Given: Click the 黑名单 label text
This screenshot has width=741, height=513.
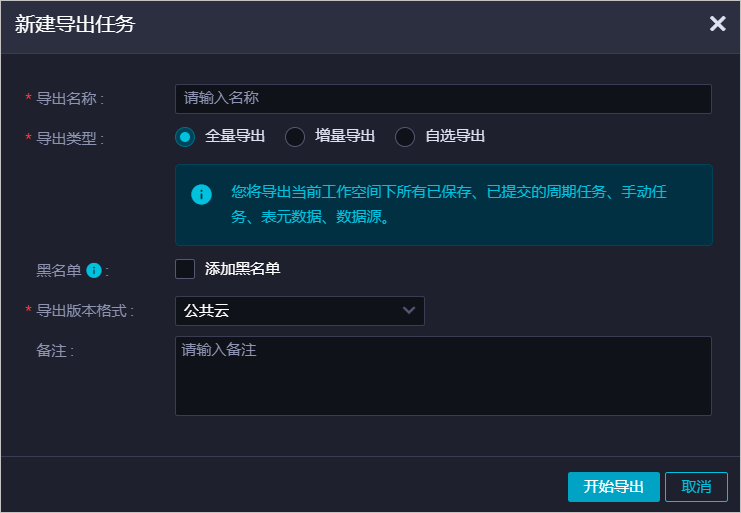Looking at the screenshot, I should (60, 270).
